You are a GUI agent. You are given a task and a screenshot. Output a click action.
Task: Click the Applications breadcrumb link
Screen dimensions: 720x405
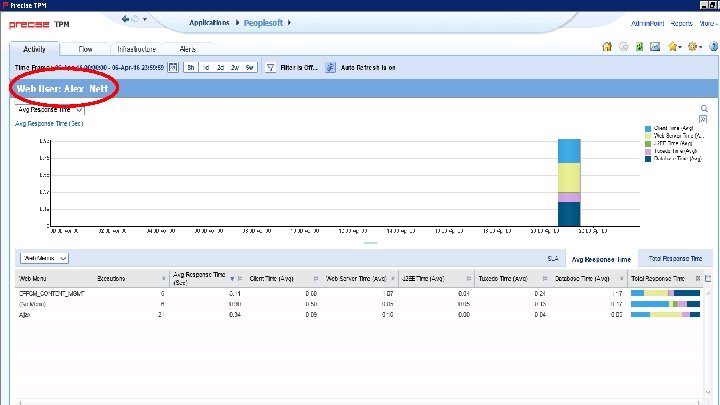(209, 22)
